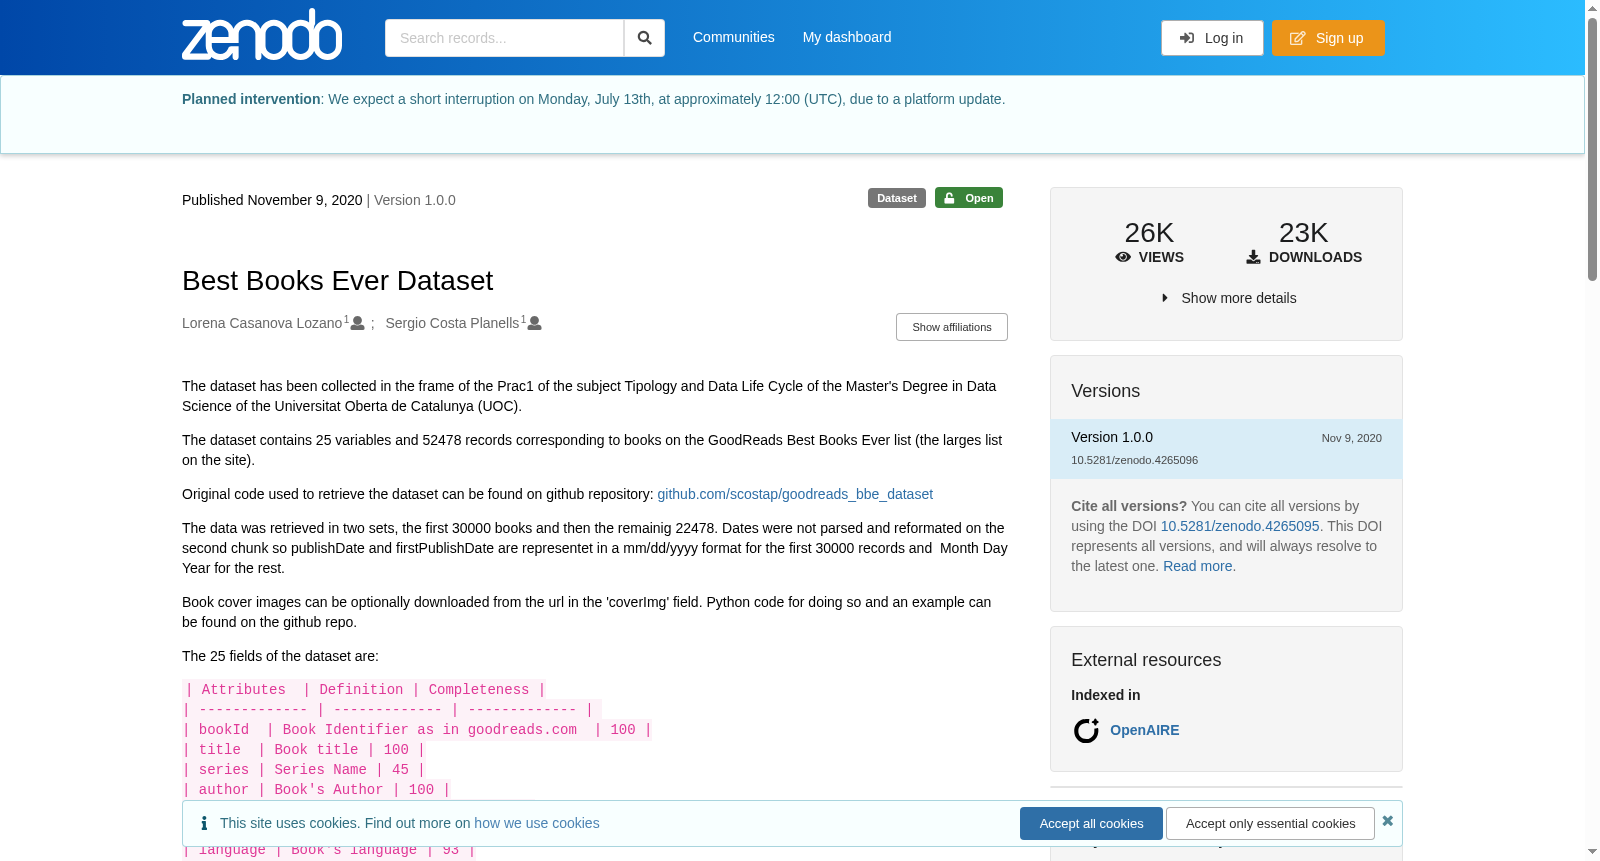The width and height of the screenshot is (1600, 861).
Task: Click the Published November 9, 2020 text
Action: tap(272, 200)
